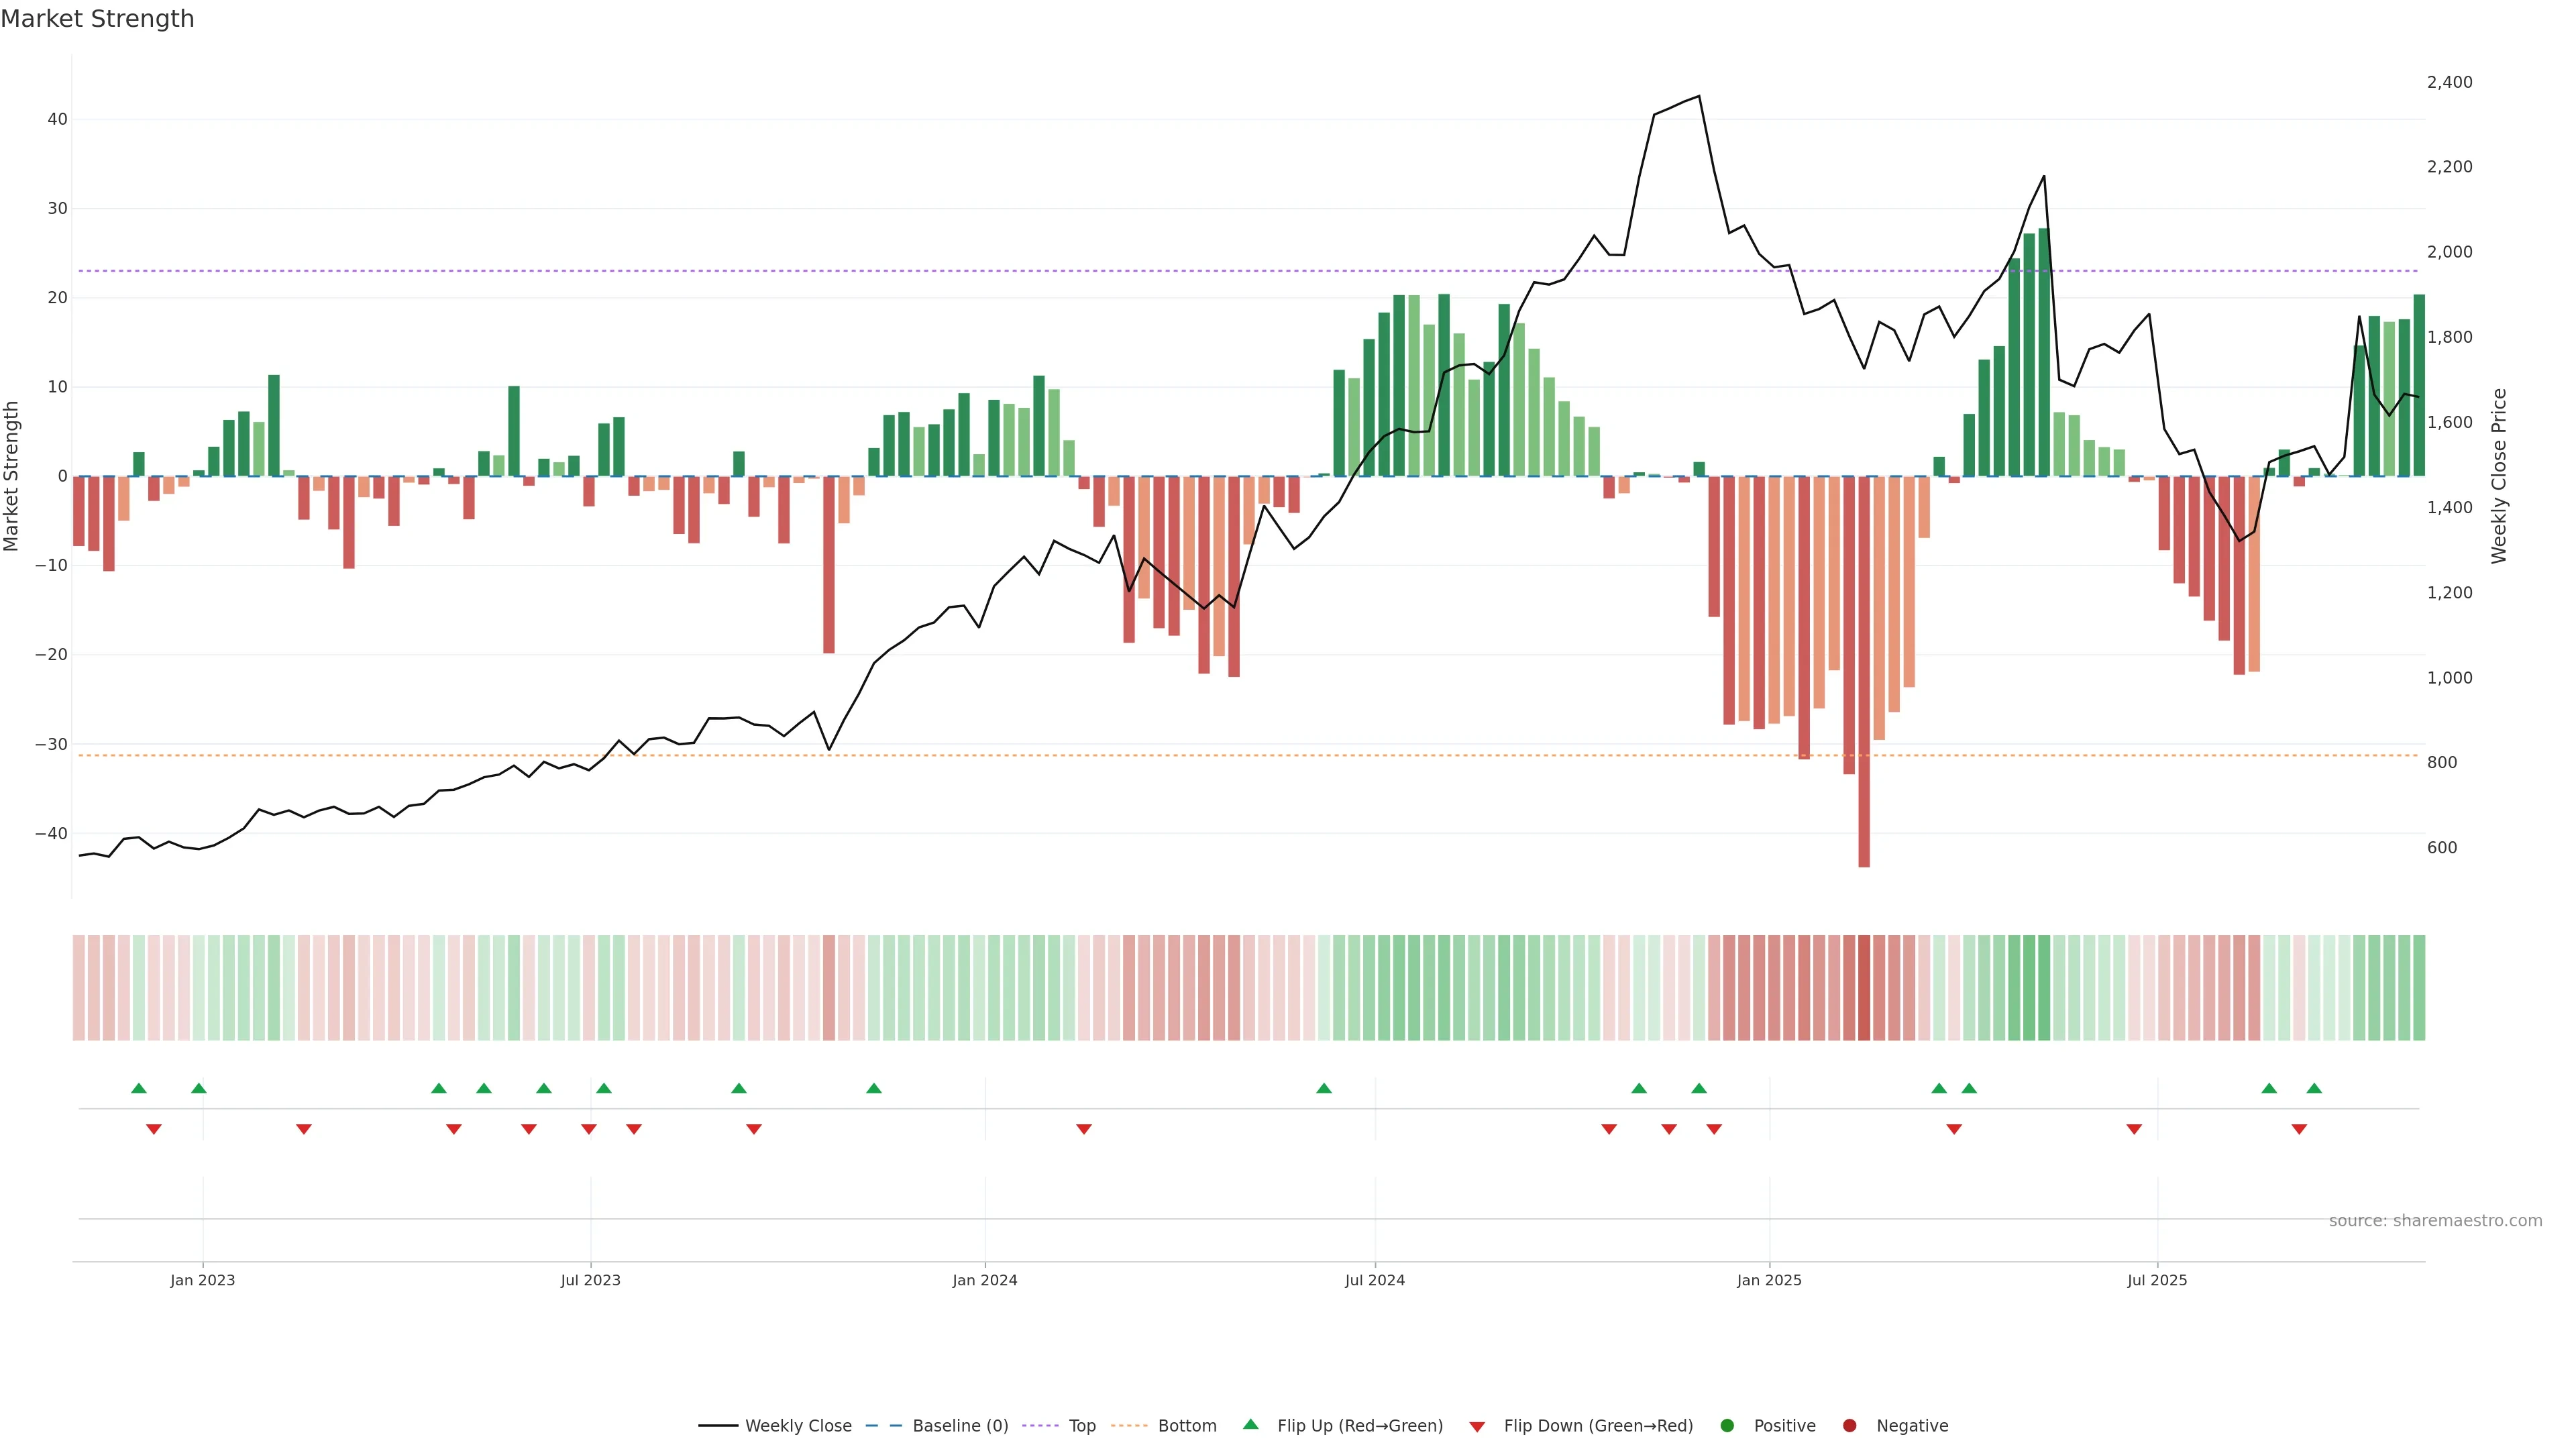
Task: Toggle the Weekly Close legend entry
Action: pyautogui.click(x=797, y=1426)
